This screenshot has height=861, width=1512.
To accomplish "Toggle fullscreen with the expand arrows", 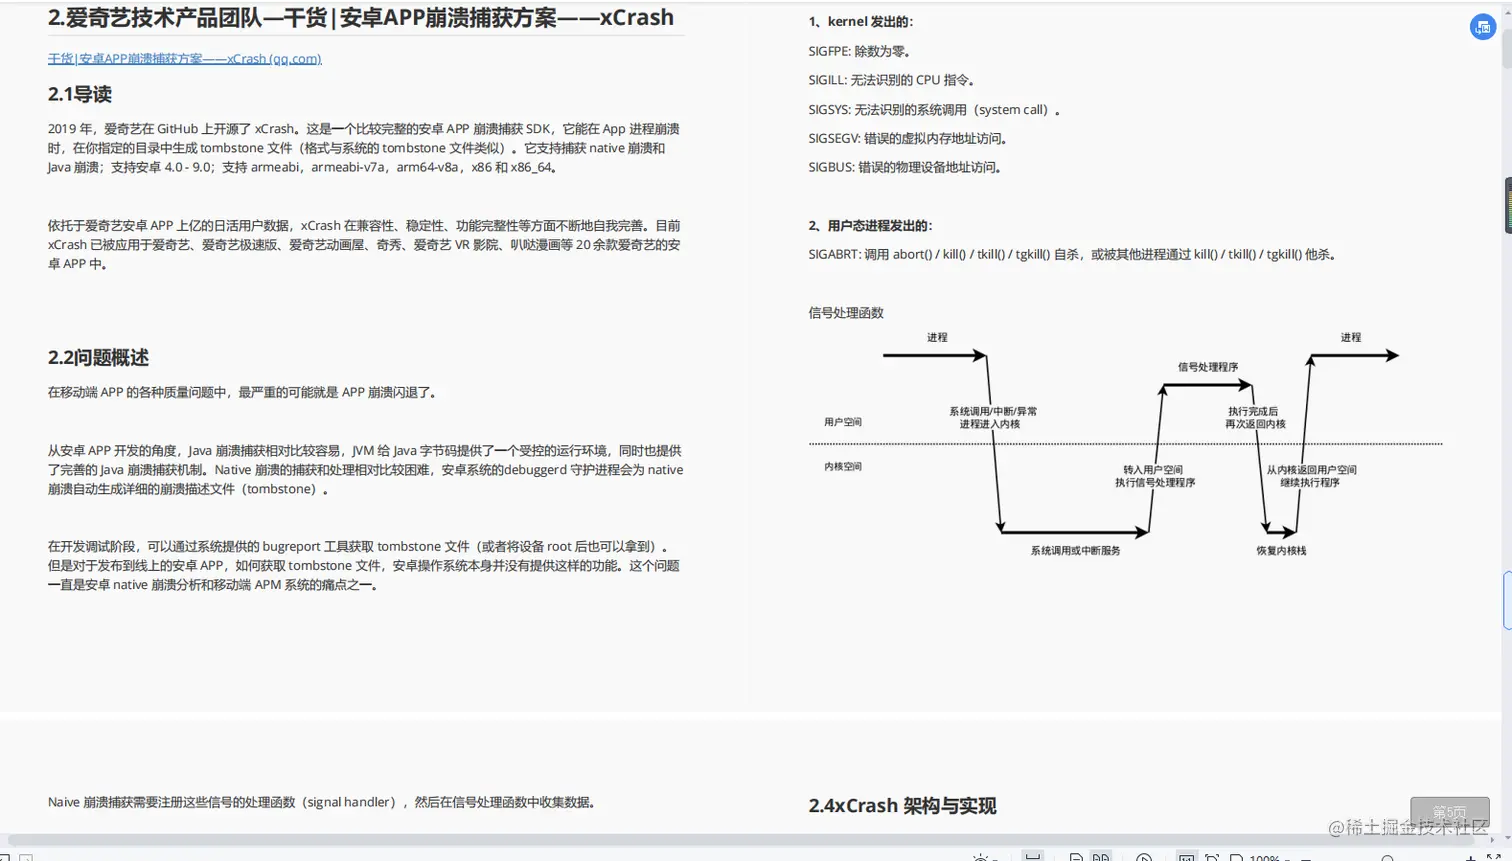I will tap(1495, 857).
